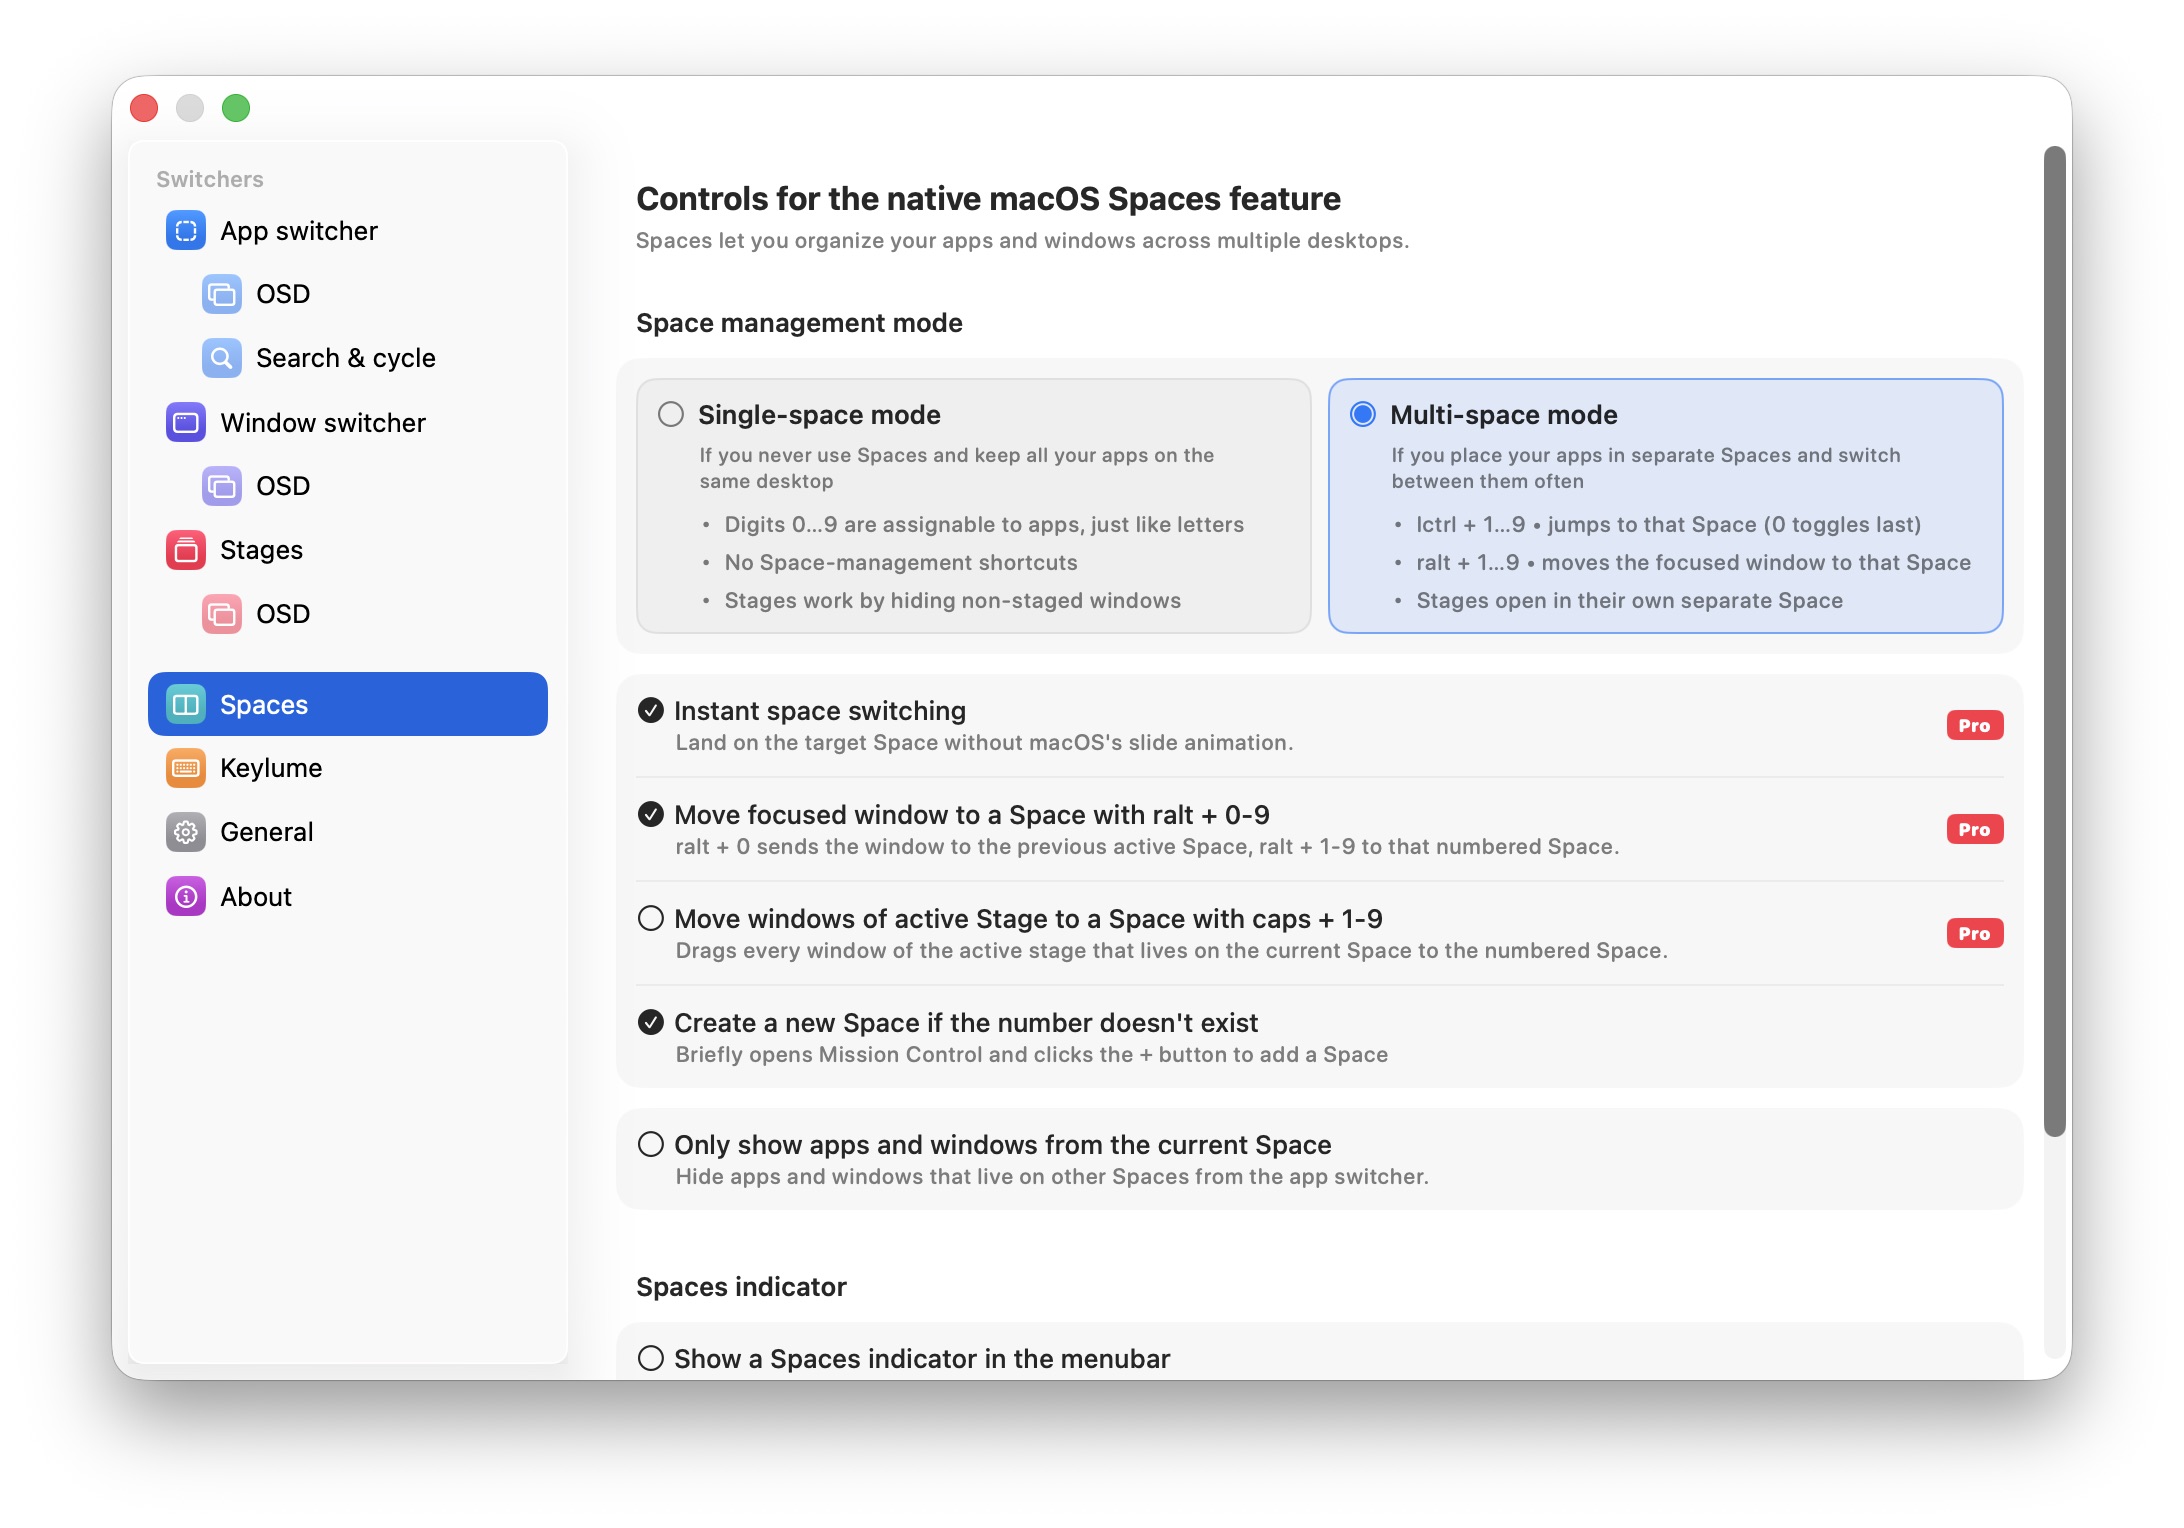The image size is (2184, 1528).
Task: Click "Land on the target Space" description
Action: point(984,743)
